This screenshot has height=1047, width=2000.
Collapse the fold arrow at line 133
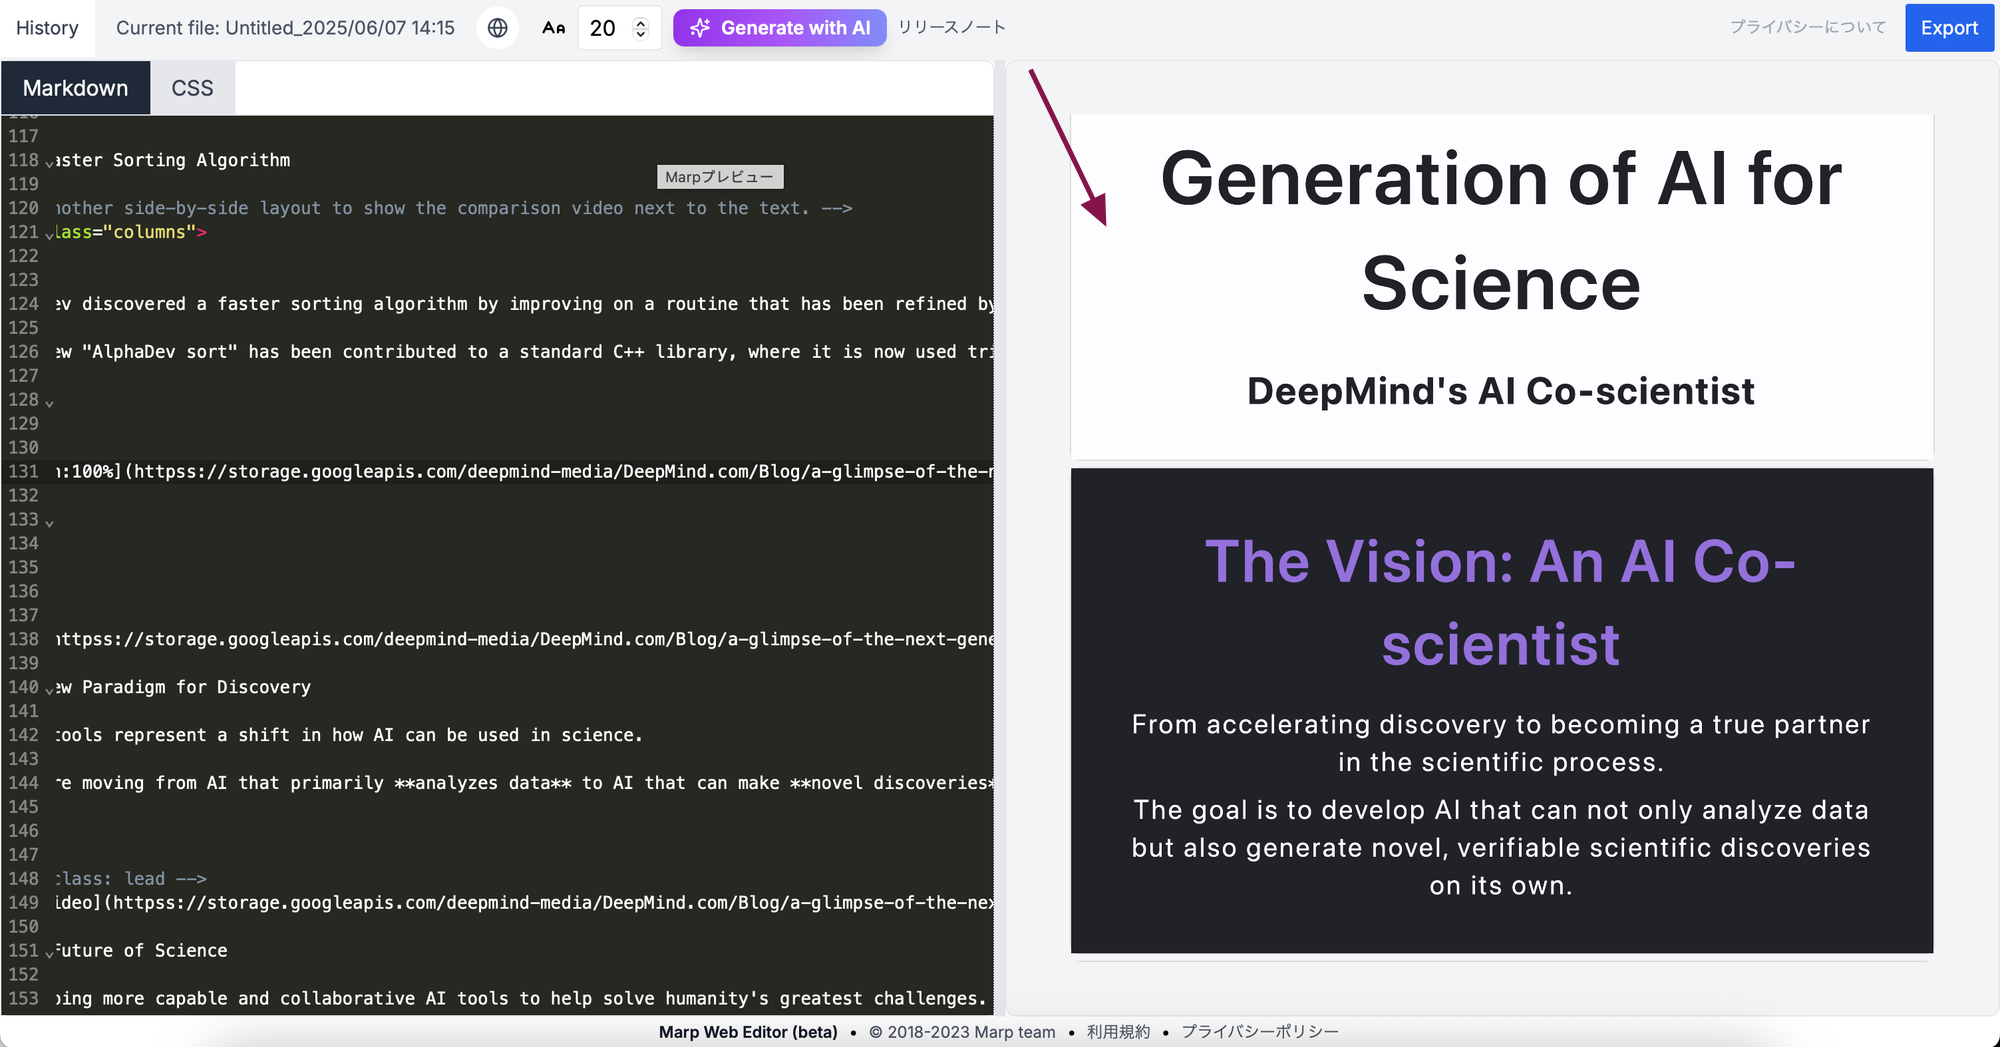click(49, 522)
